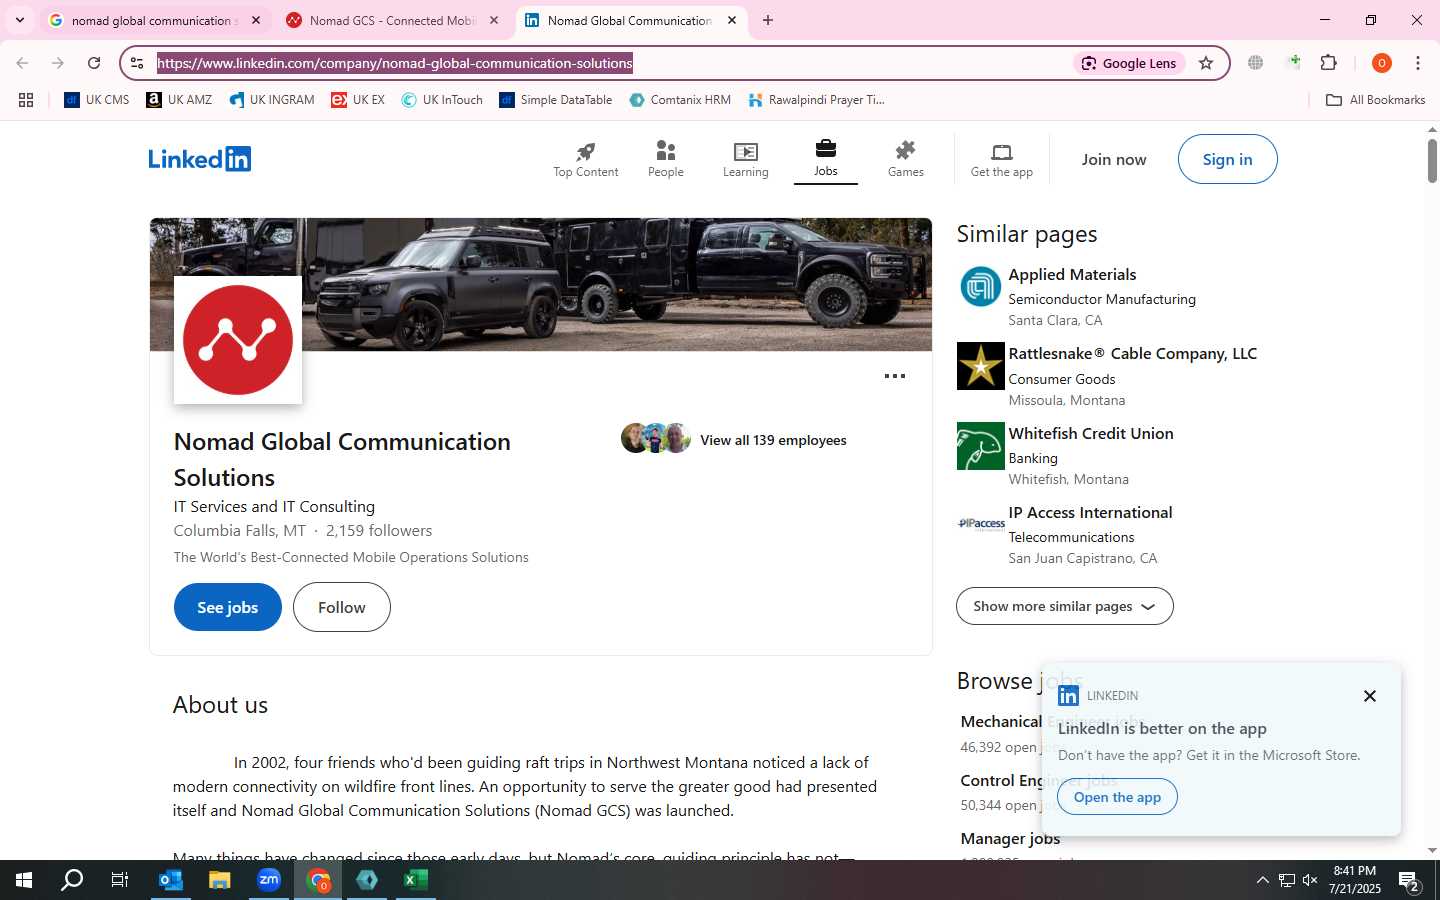Close the LinkedIn app popup
The image size is (1440, 900).
[x=1370, y=696]
